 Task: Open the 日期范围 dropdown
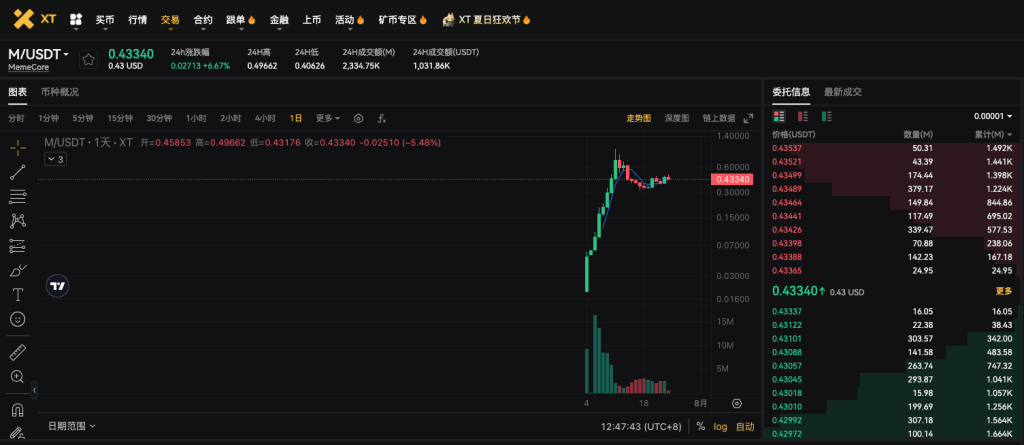[72, 426]
